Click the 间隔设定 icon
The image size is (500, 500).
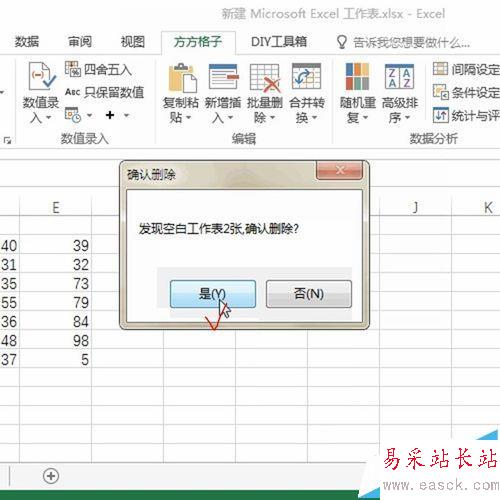pyautogui.click(x=440, y=69)
